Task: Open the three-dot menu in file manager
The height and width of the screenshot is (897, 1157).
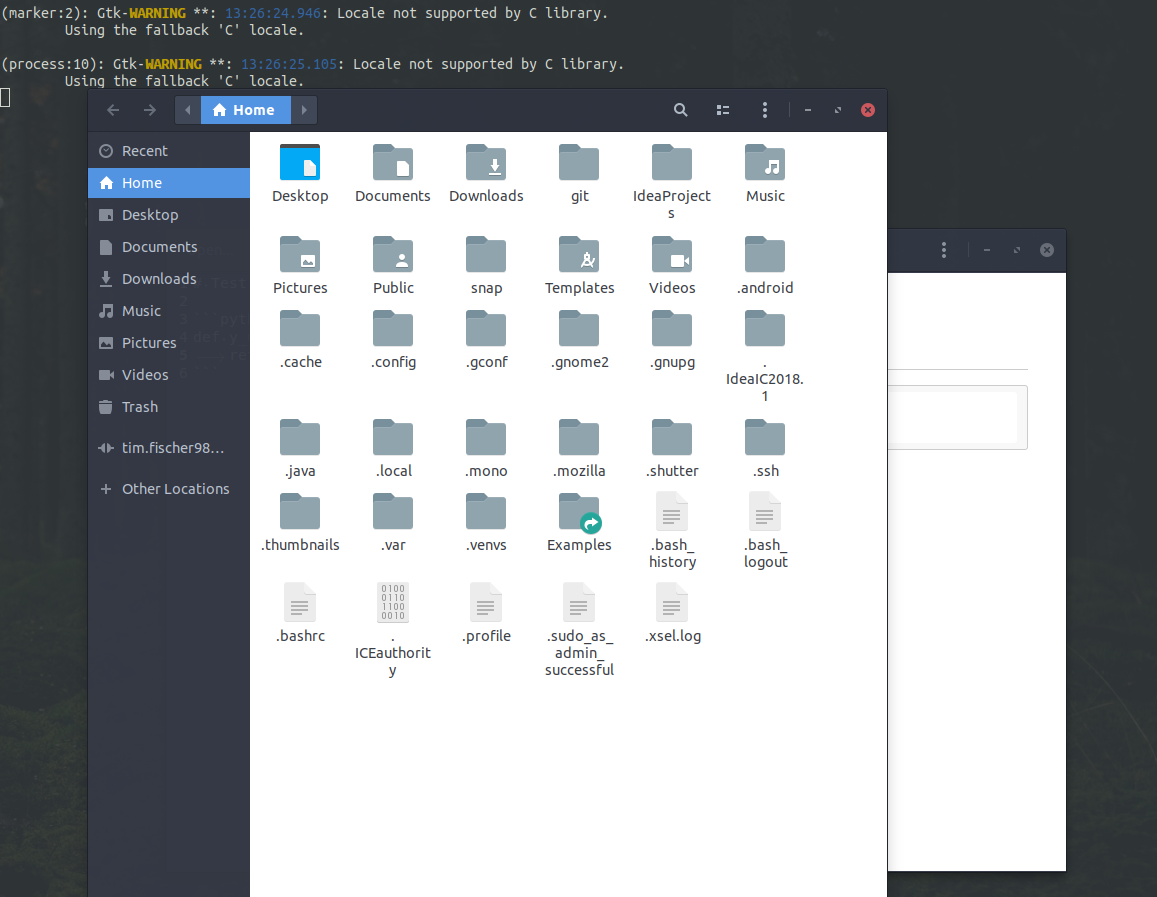Action: (x=764, y=110)
